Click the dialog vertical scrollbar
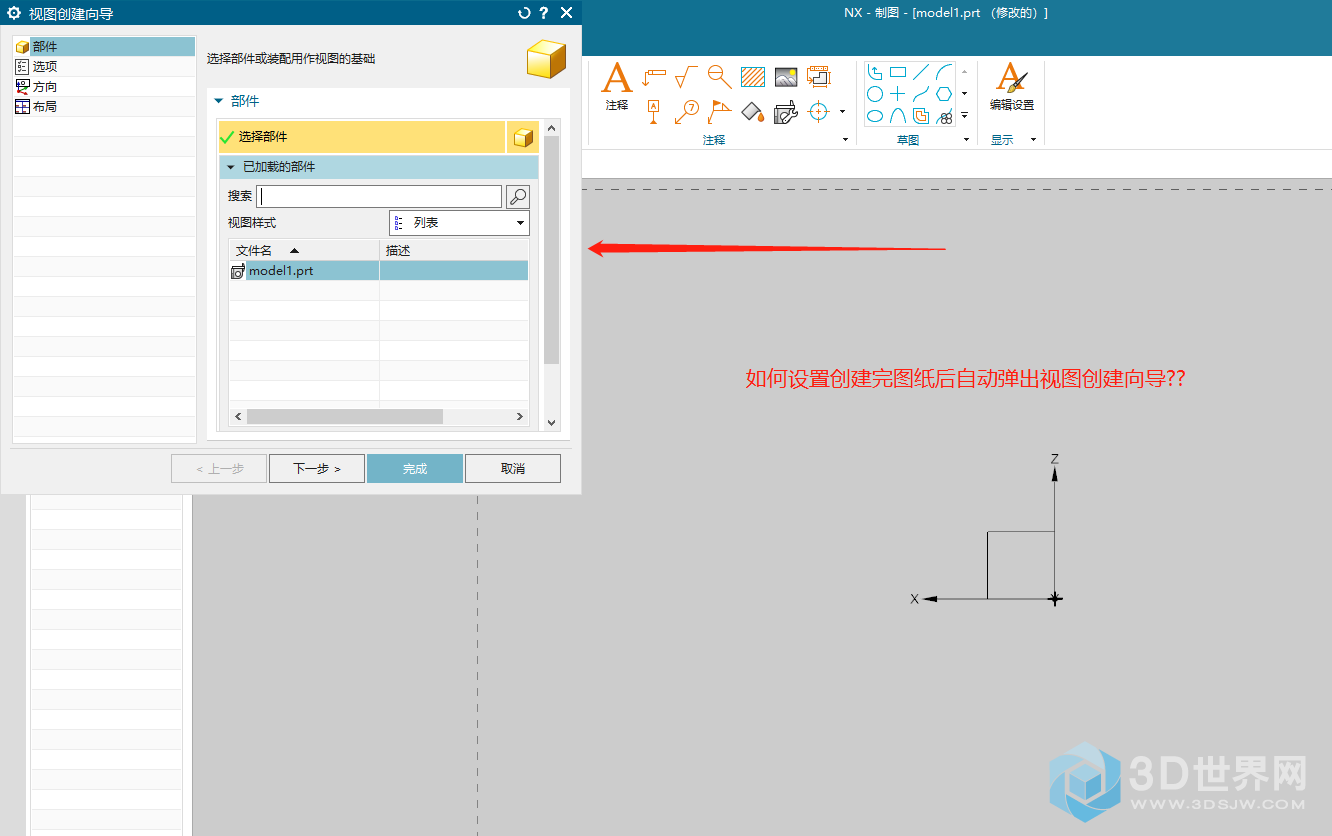This screenshot has height=836, width=1332. click(552, 250)
